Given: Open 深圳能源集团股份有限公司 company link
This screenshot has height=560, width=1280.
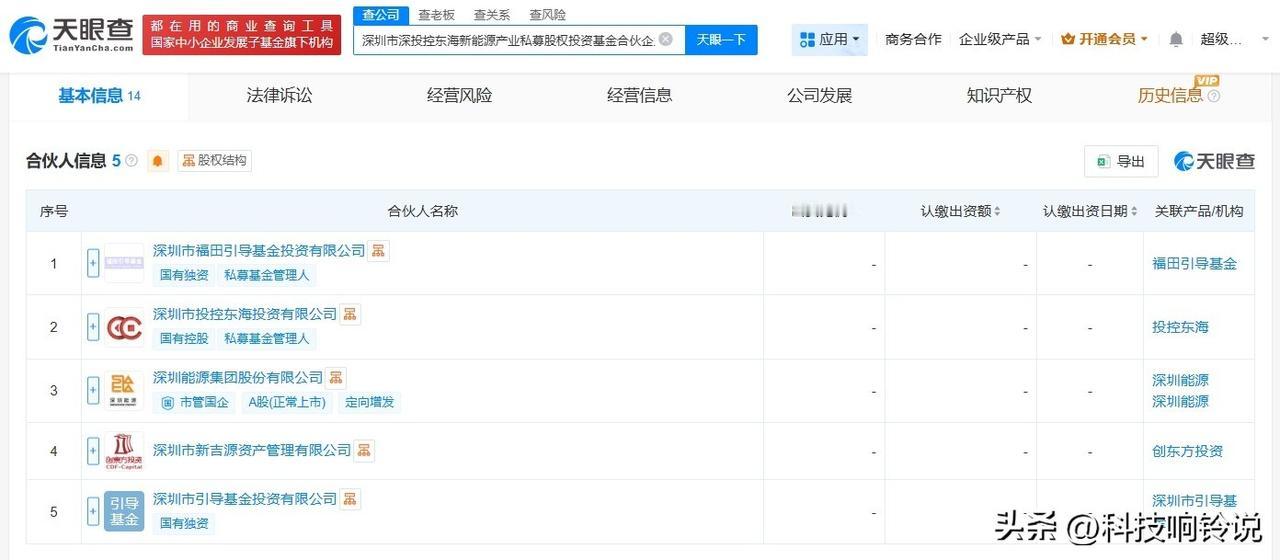Looking at the screenshot, I should (x=238, y=377).
